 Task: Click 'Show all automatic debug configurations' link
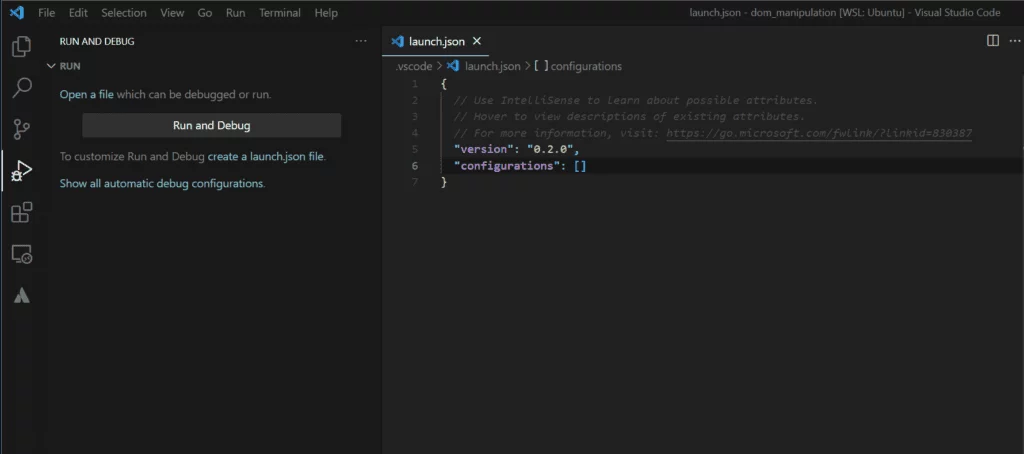pyautogui.click(x=162, y=184)
